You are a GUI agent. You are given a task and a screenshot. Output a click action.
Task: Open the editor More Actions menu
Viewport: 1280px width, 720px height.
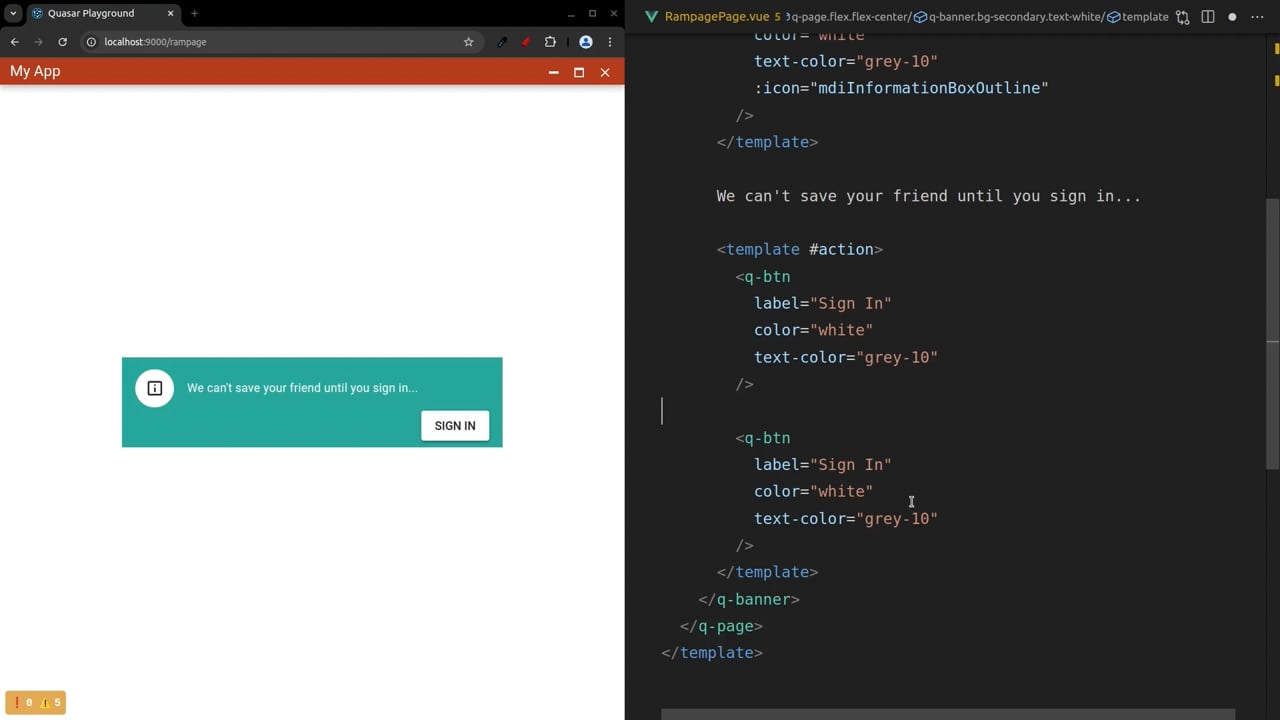point(1257,17)
